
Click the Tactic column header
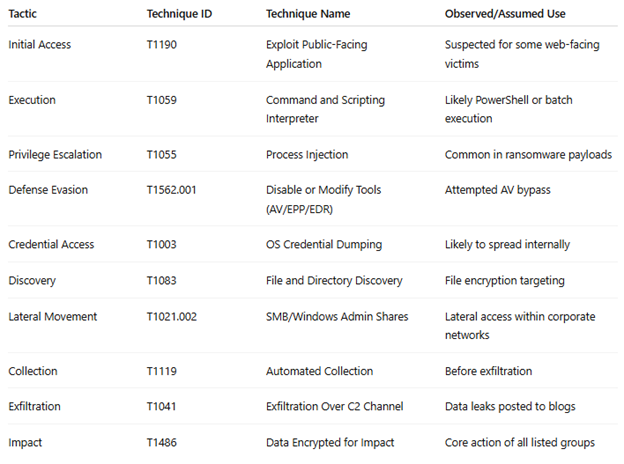22,14
